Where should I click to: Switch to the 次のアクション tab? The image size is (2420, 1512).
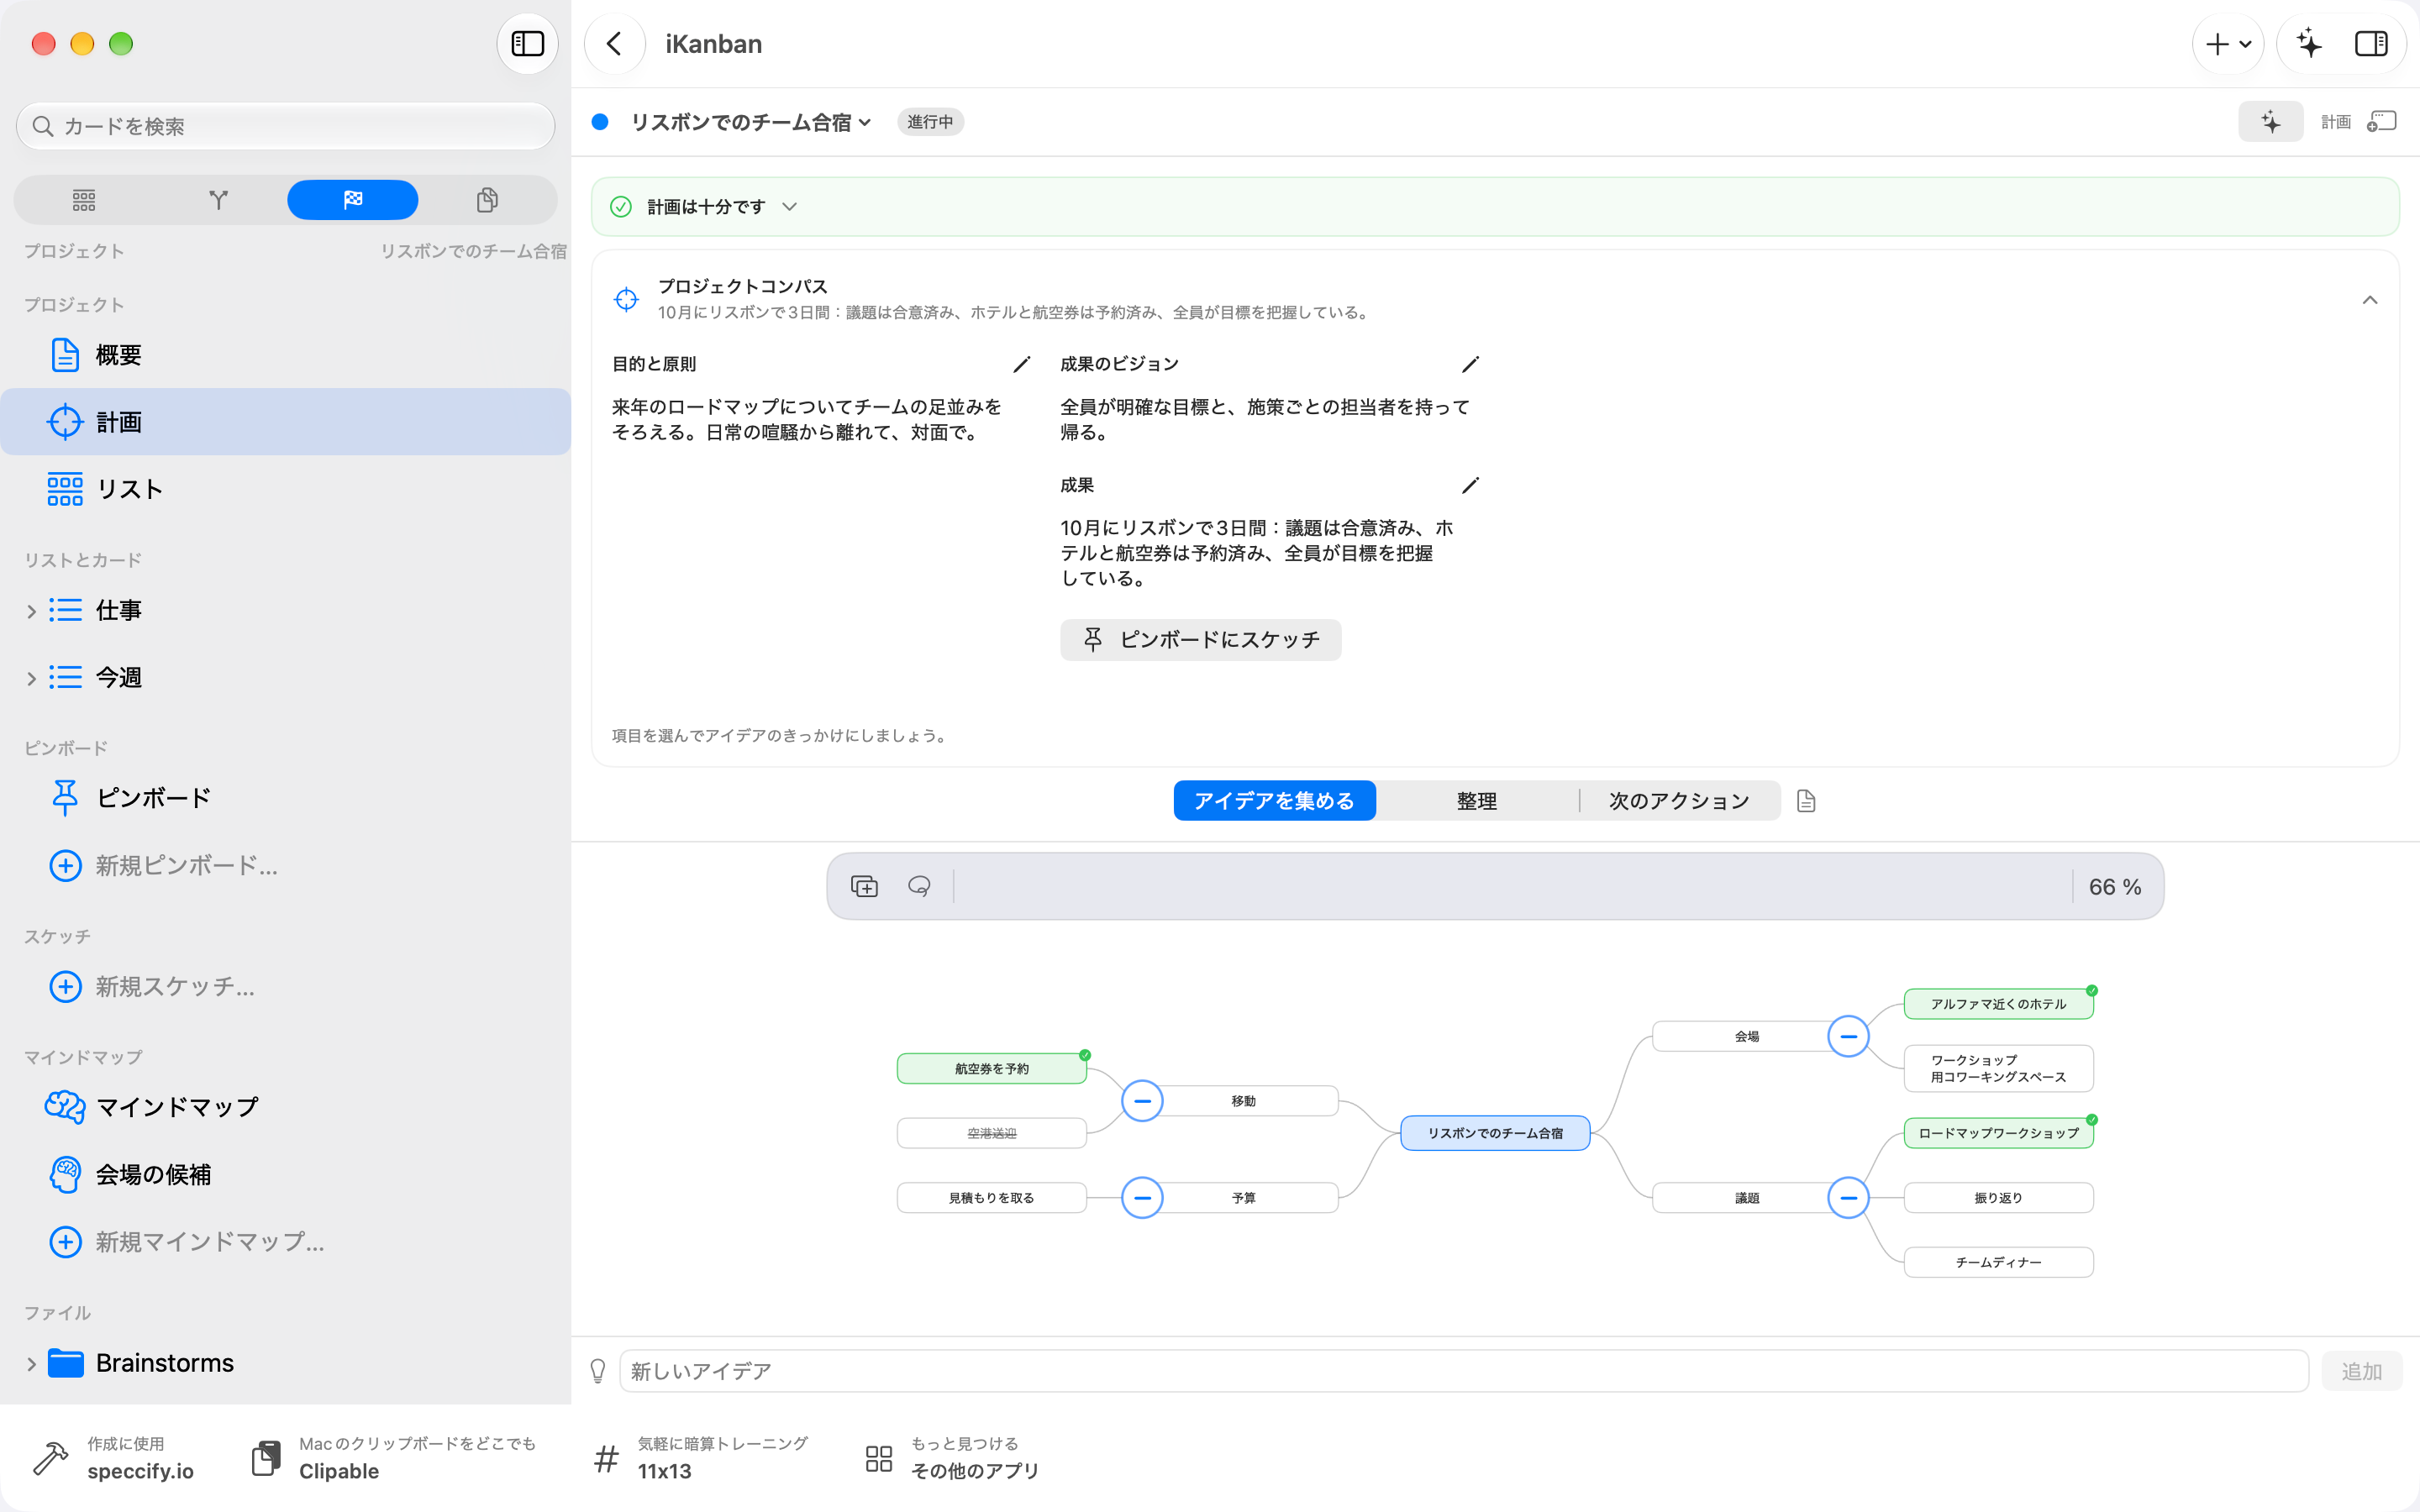tap(1679, 801)
